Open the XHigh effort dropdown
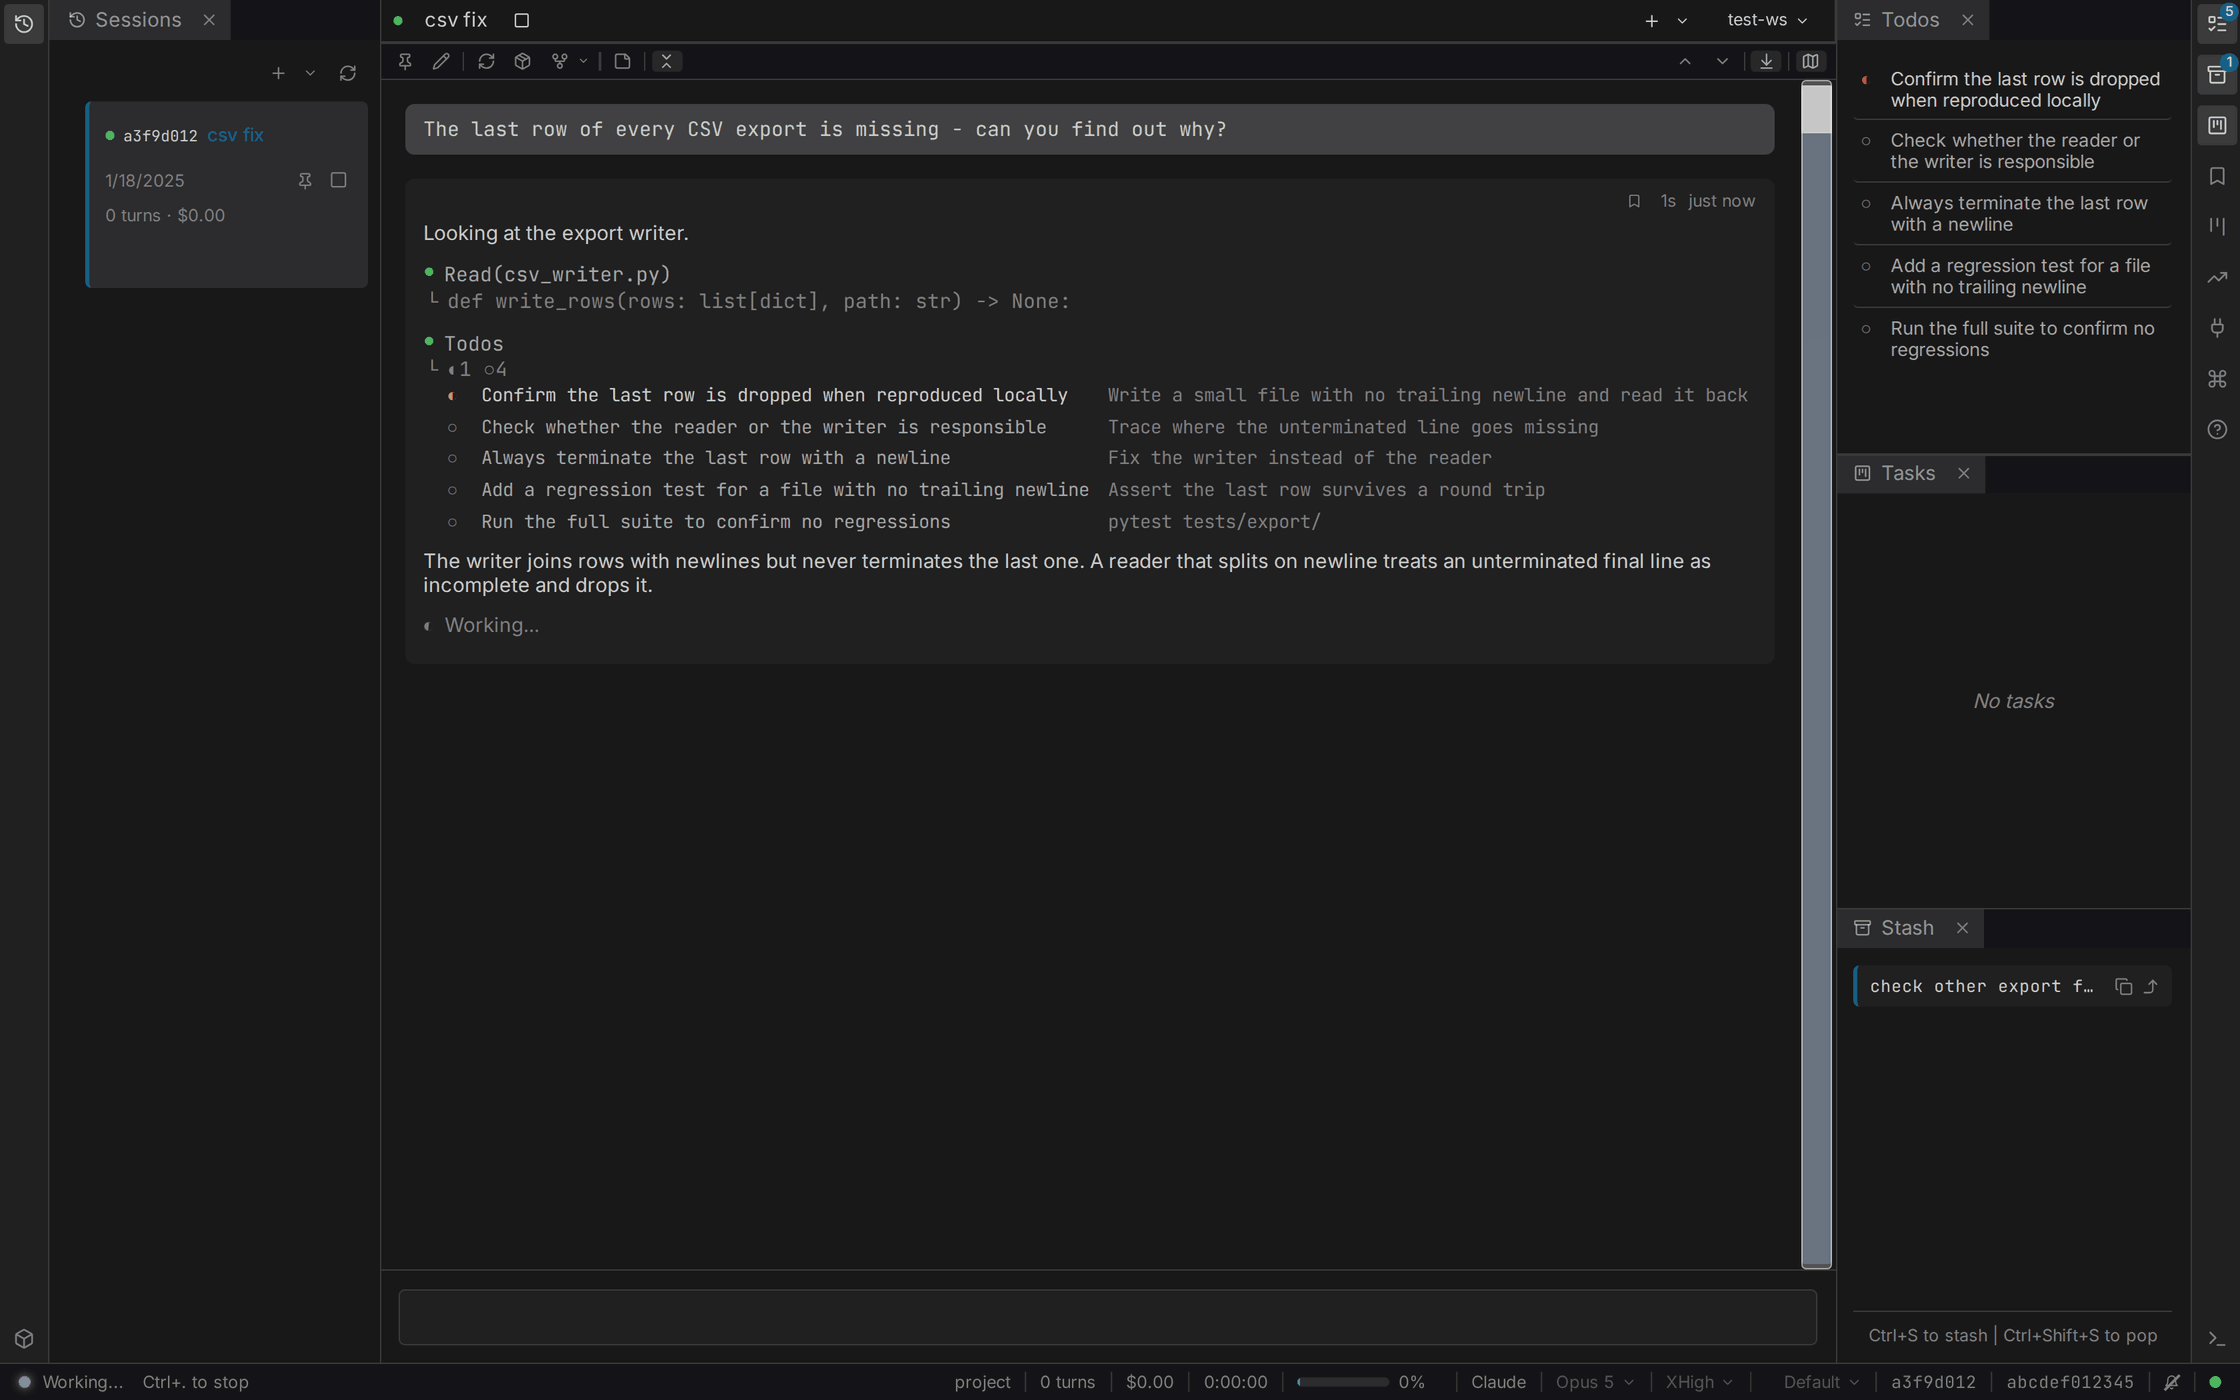The image size is (2240, 1400). [x=1698, y=1382]
